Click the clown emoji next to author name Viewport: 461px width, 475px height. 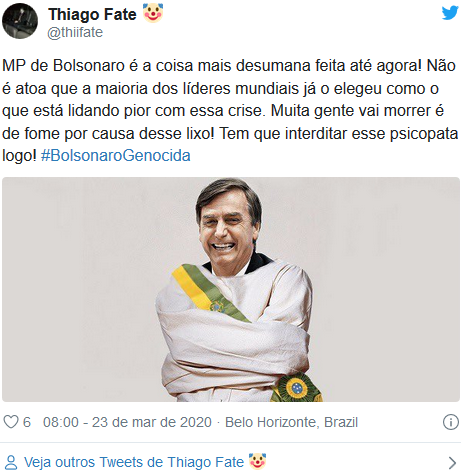[x=153, y=13]
